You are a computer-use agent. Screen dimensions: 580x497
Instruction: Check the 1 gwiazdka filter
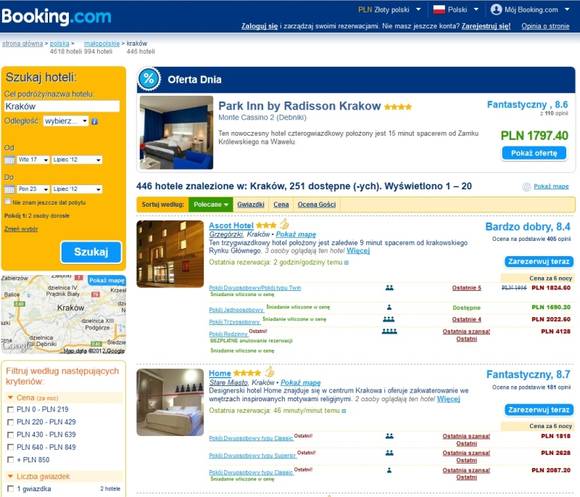click(x=10, y=488)
